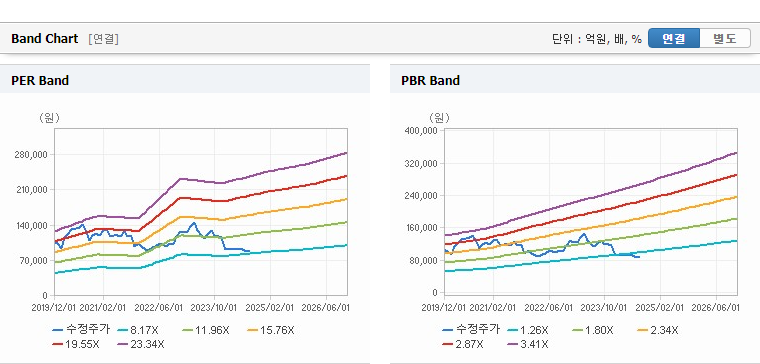Image resolution: width=760 pixels, height=364 pixels.
Task: Click the 320,000 label on PBR chart axis
Action: pyautogui.click(x=422, y=163)
